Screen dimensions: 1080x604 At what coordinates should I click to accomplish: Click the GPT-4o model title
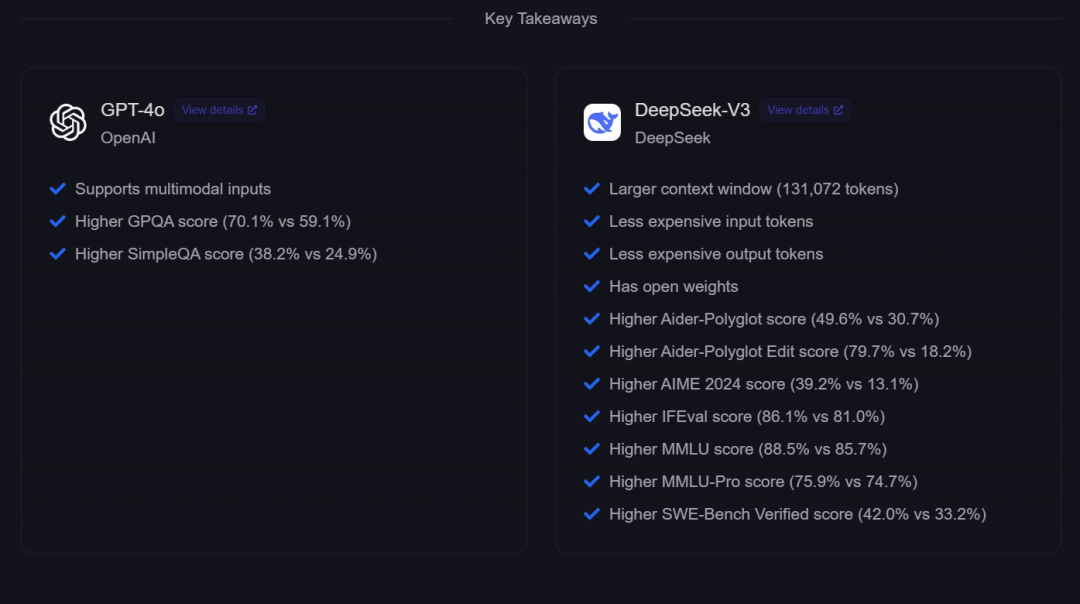pyautogui.click(x=132, y=110)
